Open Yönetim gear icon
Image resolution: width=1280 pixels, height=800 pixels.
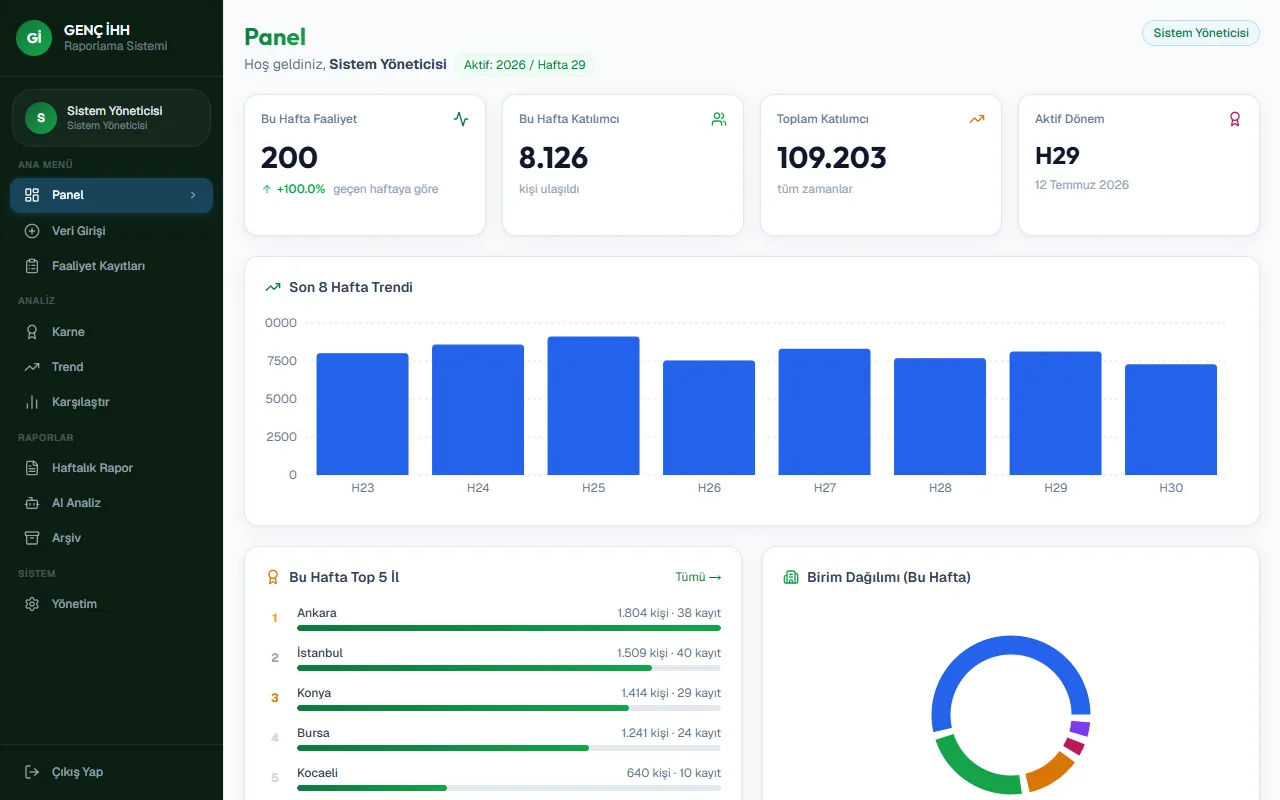32,604
